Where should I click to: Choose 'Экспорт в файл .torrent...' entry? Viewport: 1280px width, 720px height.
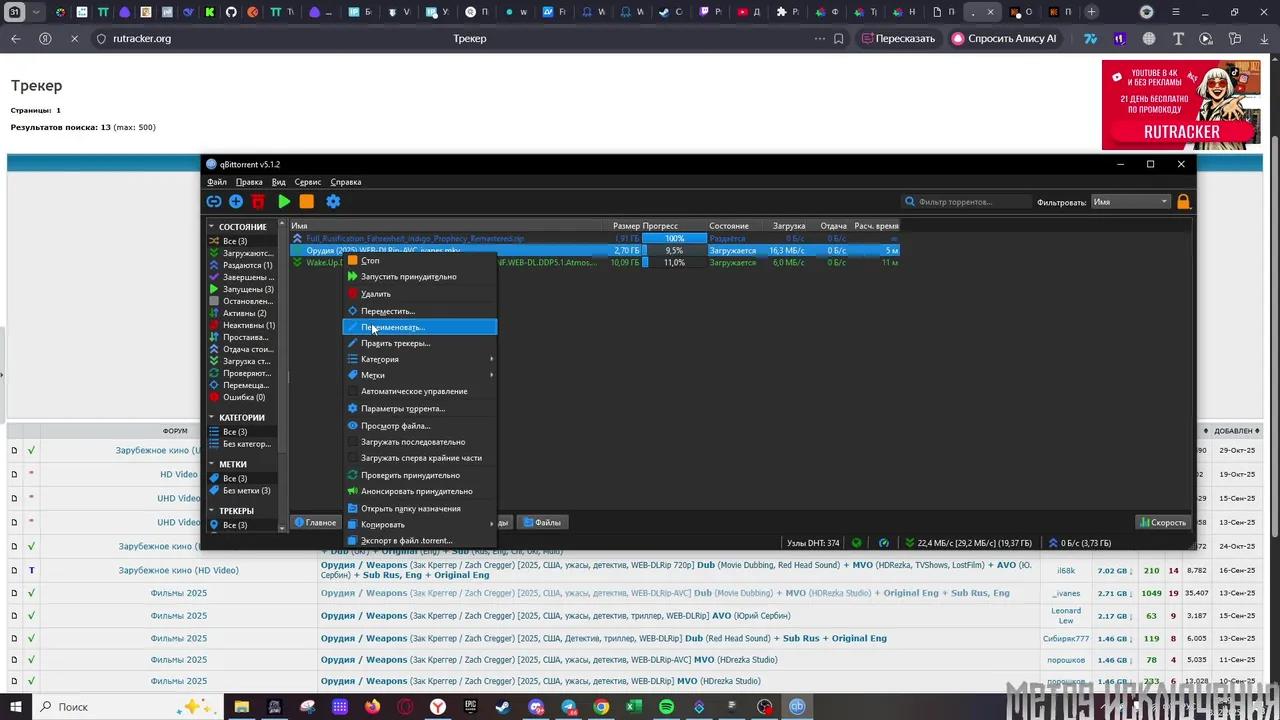pos(420,540)
